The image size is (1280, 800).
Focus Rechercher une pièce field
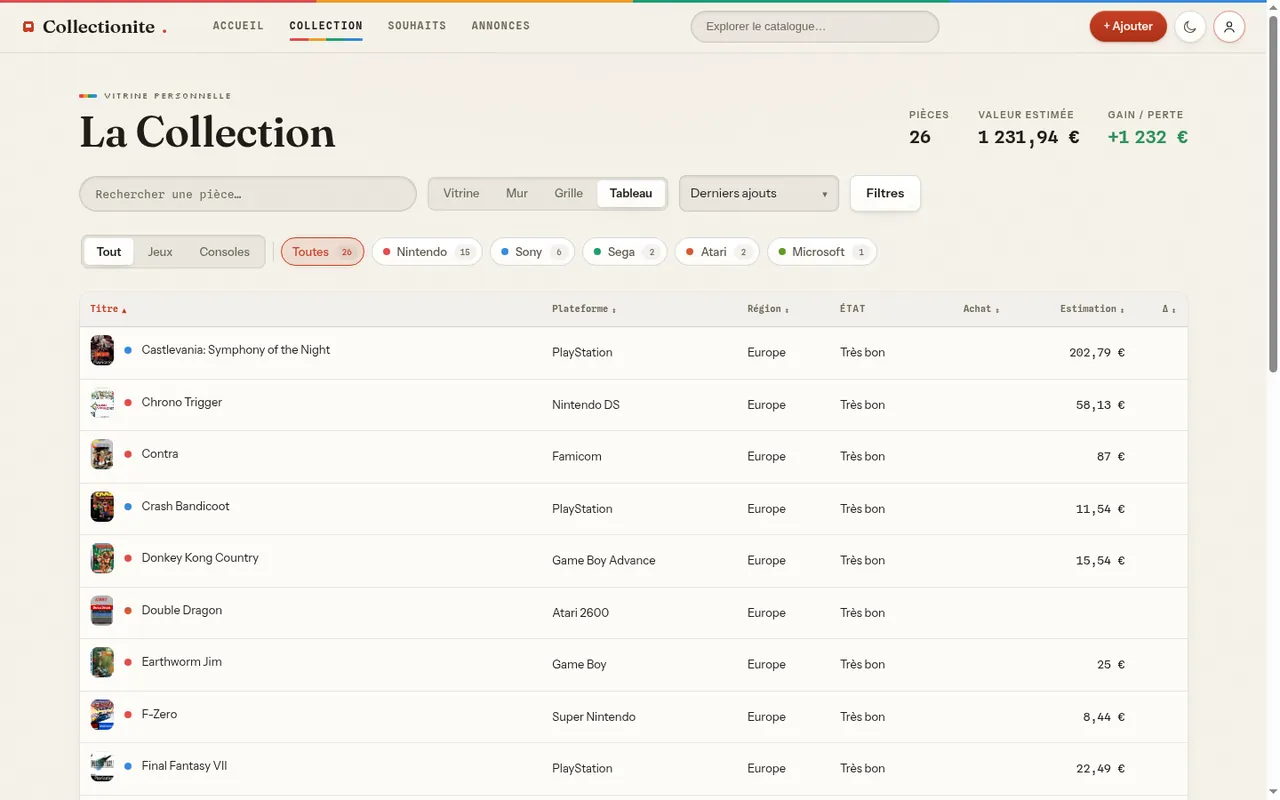point(248,194)
